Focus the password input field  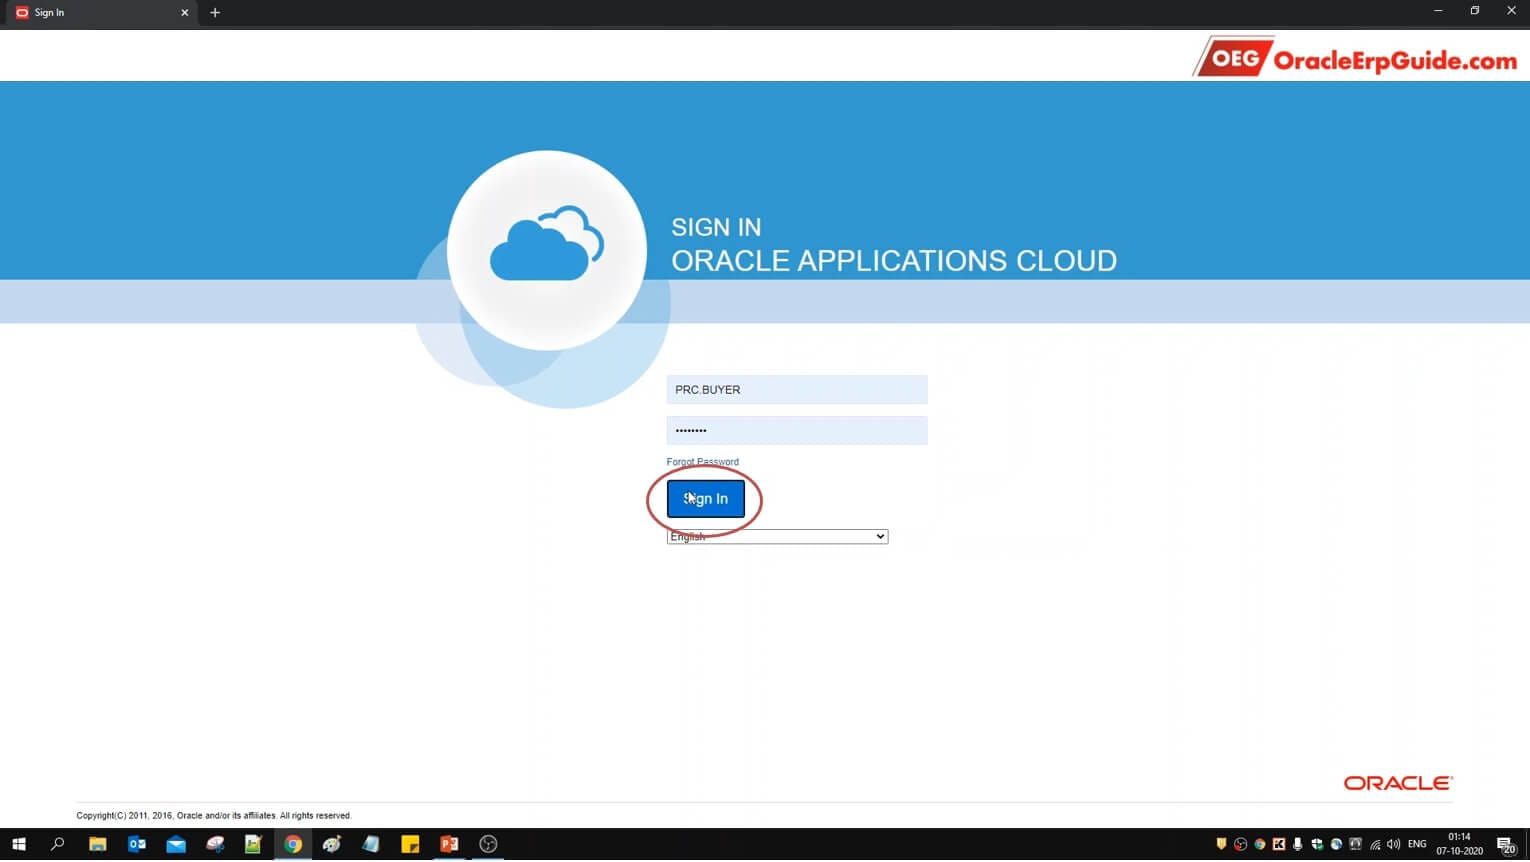coord(797,431)
